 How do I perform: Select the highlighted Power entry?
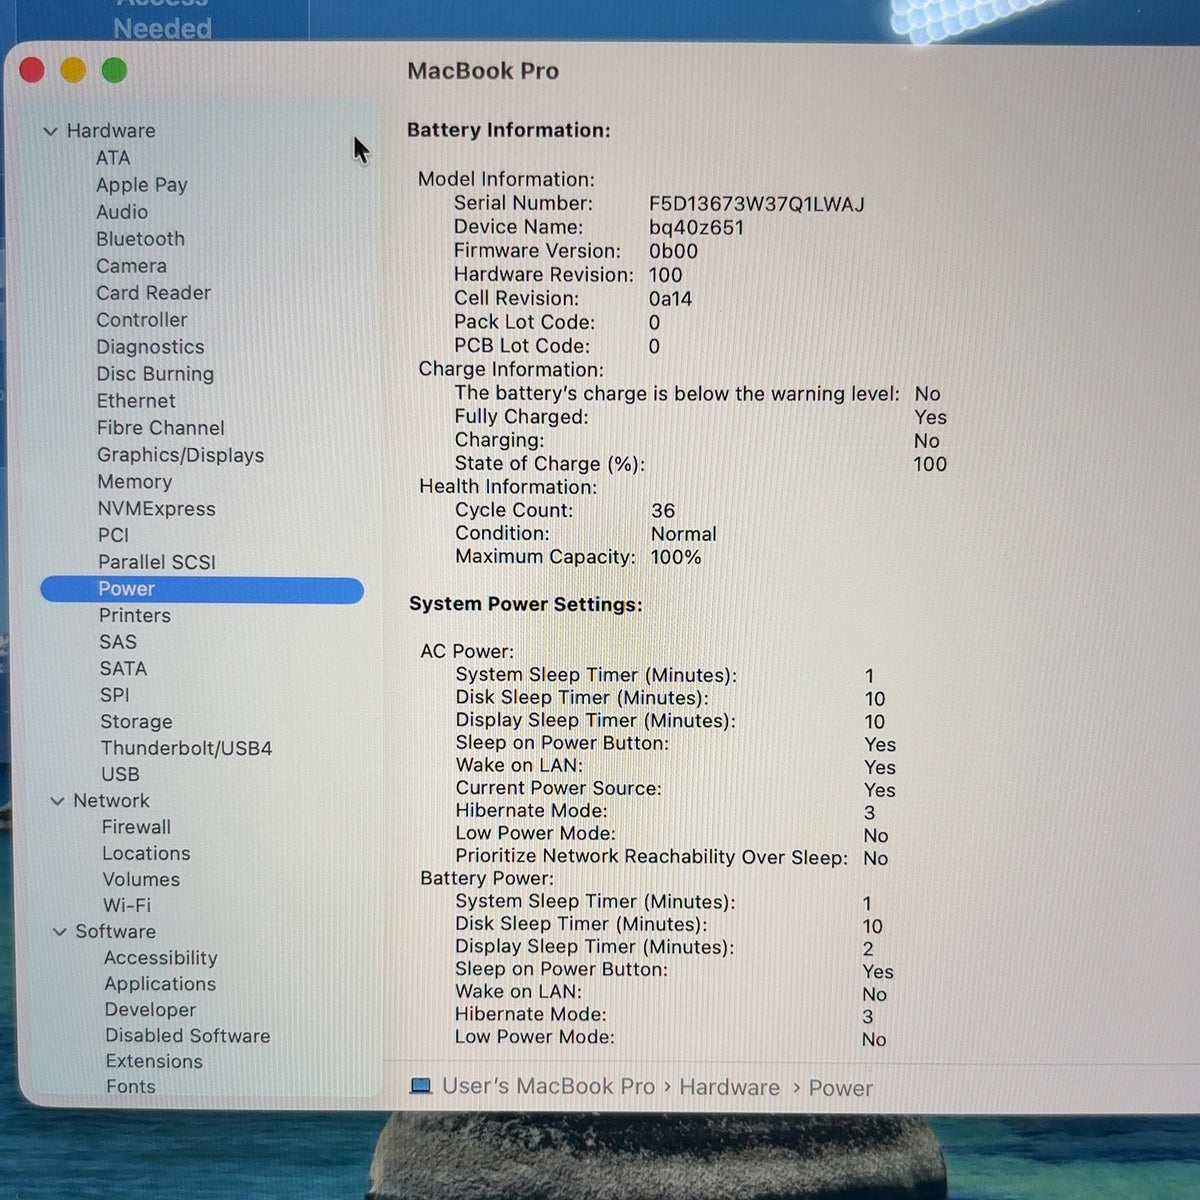[202, 589]
